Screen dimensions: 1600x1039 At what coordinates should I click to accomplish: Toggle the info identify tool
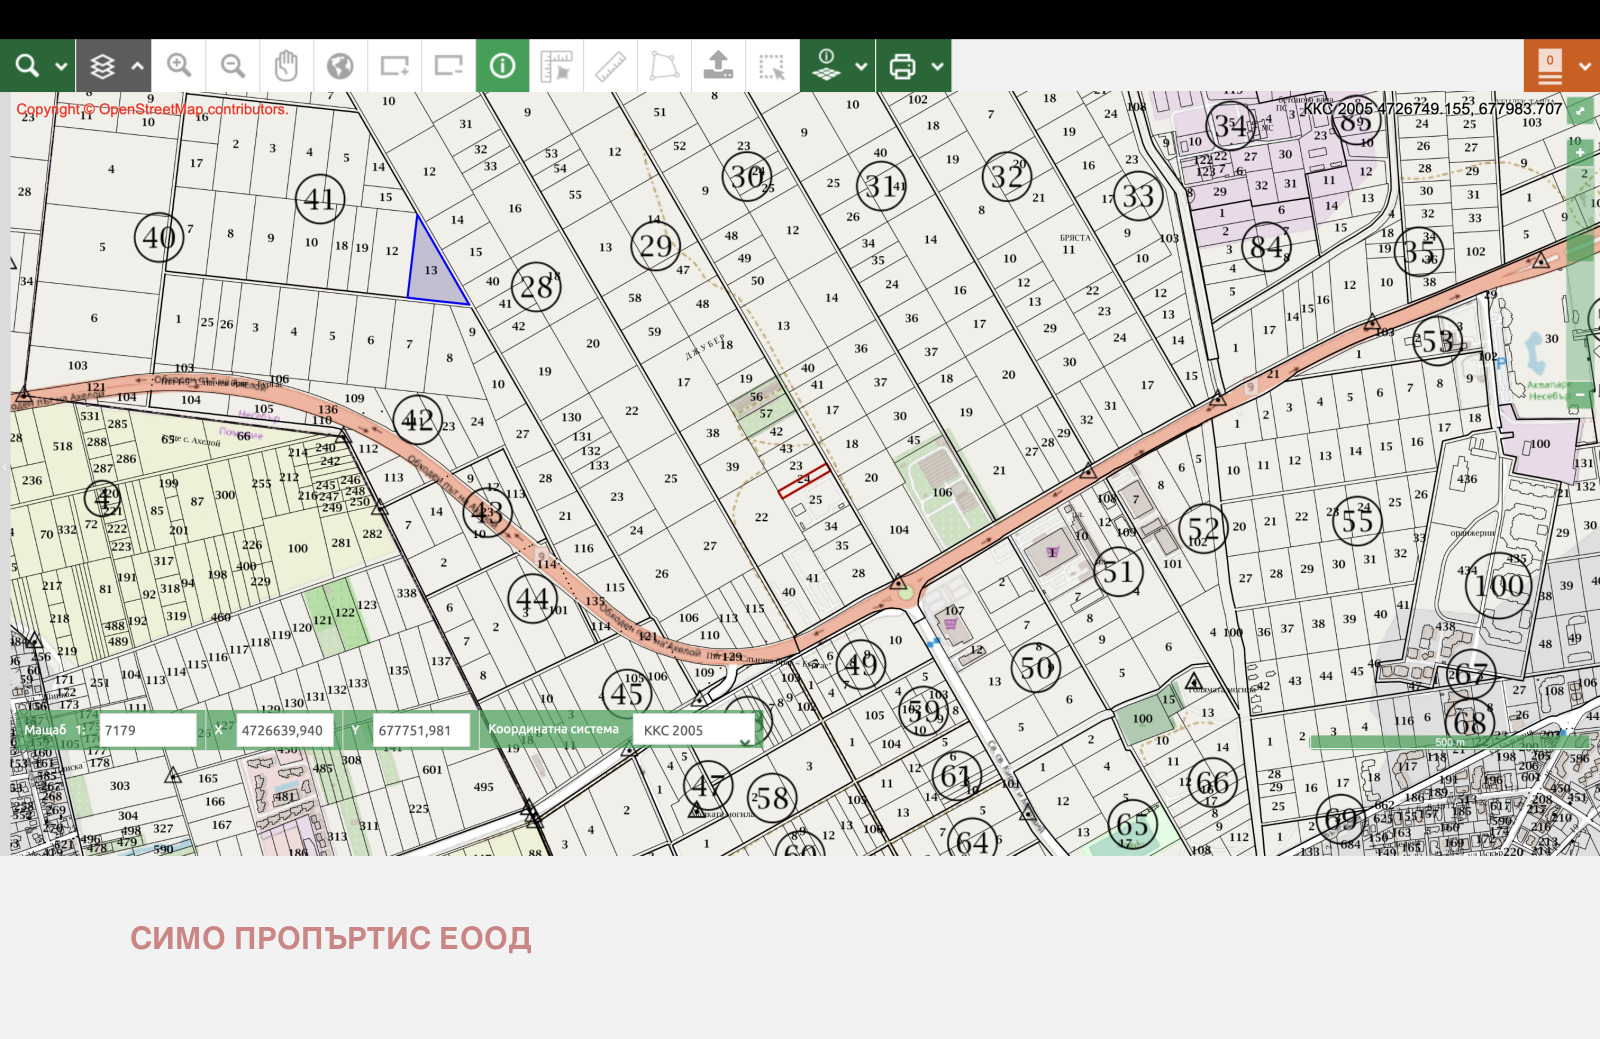click(x=502, y=66)
